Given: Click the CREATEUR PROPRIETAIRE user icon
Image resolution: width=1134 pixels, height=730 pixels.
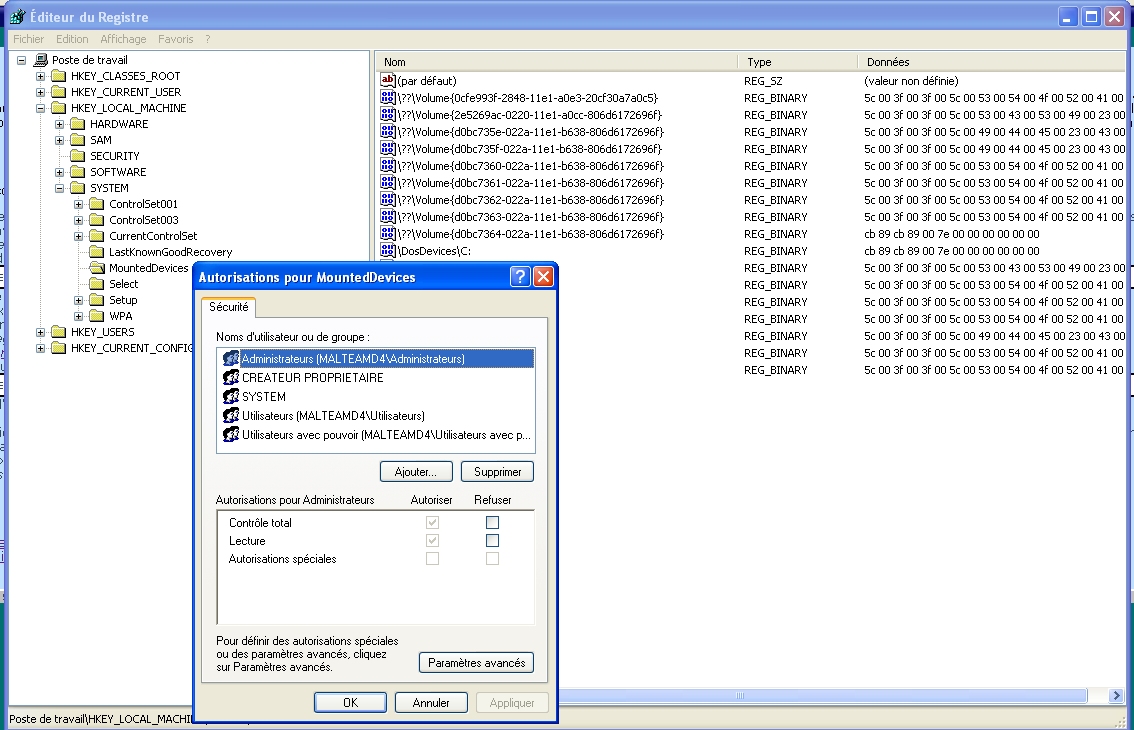Looking at the screenshot, I should coord(231,378).
